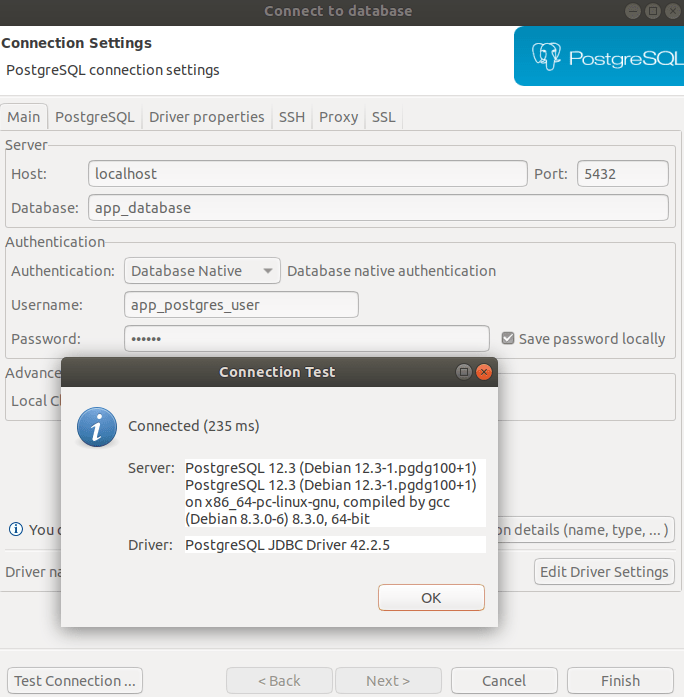684x697 pixels.
Task: Click the Edit Driver Settings button
Action: click(x=604, y=572)
